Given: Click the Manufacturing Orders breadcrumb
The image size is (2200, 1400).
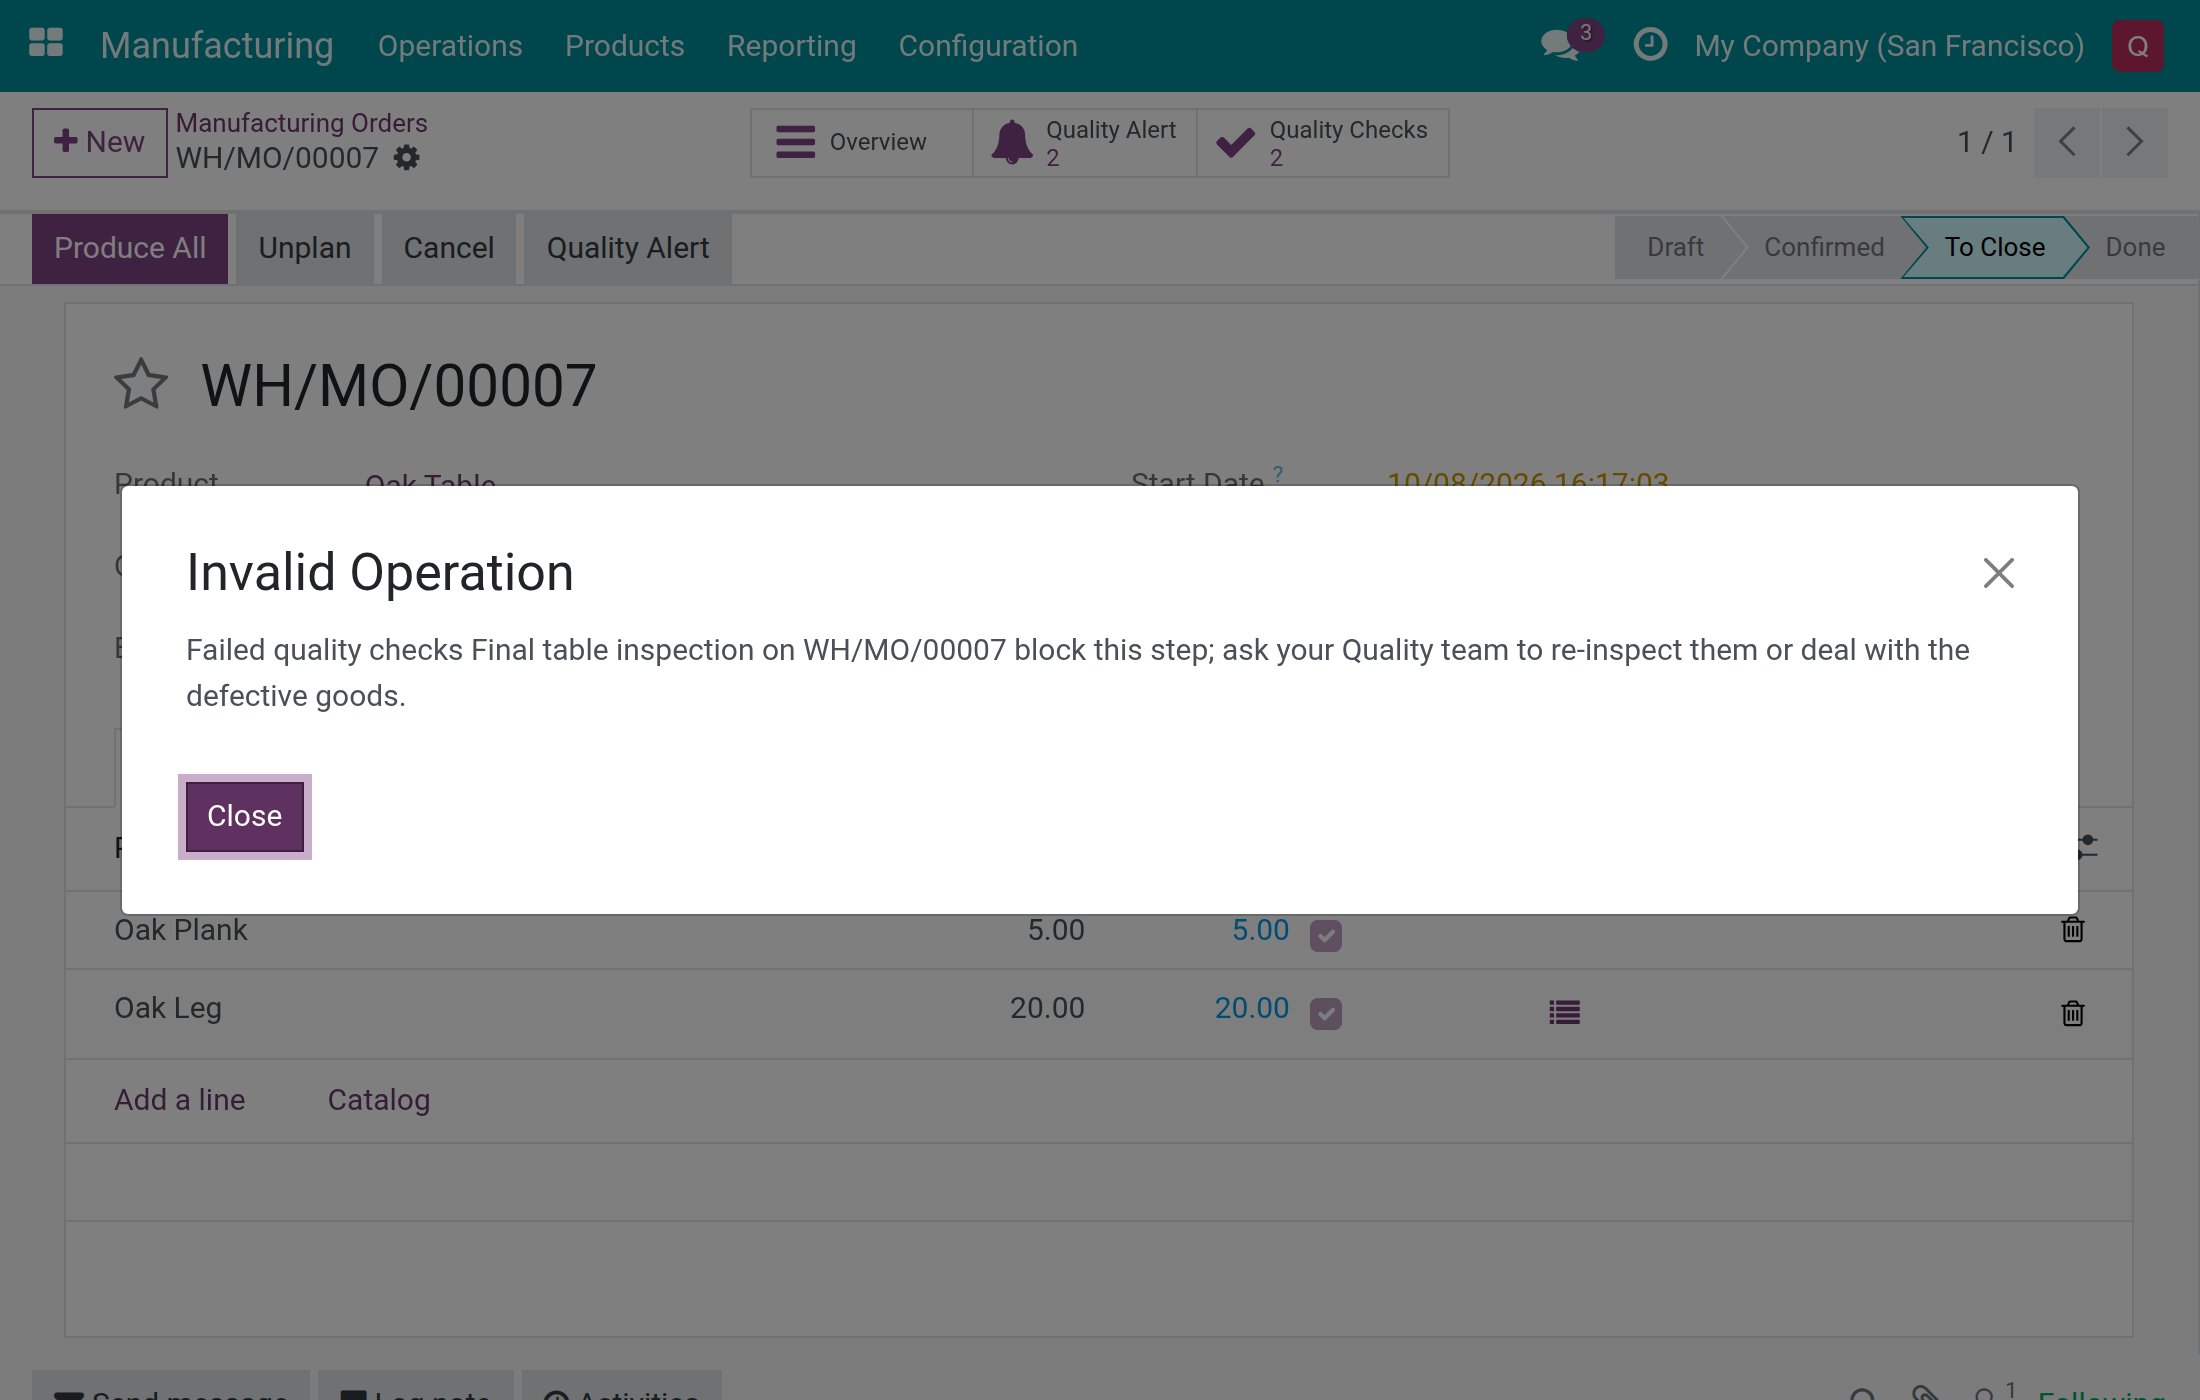Looking at the screenshot, I should (302, 123).
